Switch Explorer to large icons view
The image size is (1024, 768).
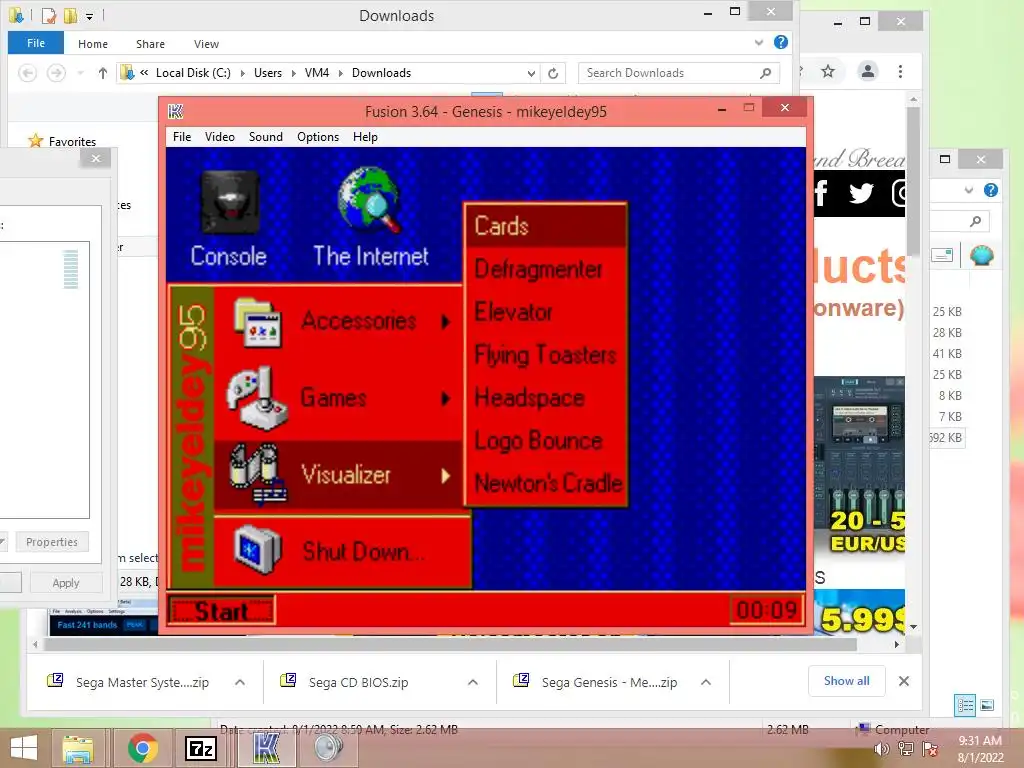[x=987, y=705]
